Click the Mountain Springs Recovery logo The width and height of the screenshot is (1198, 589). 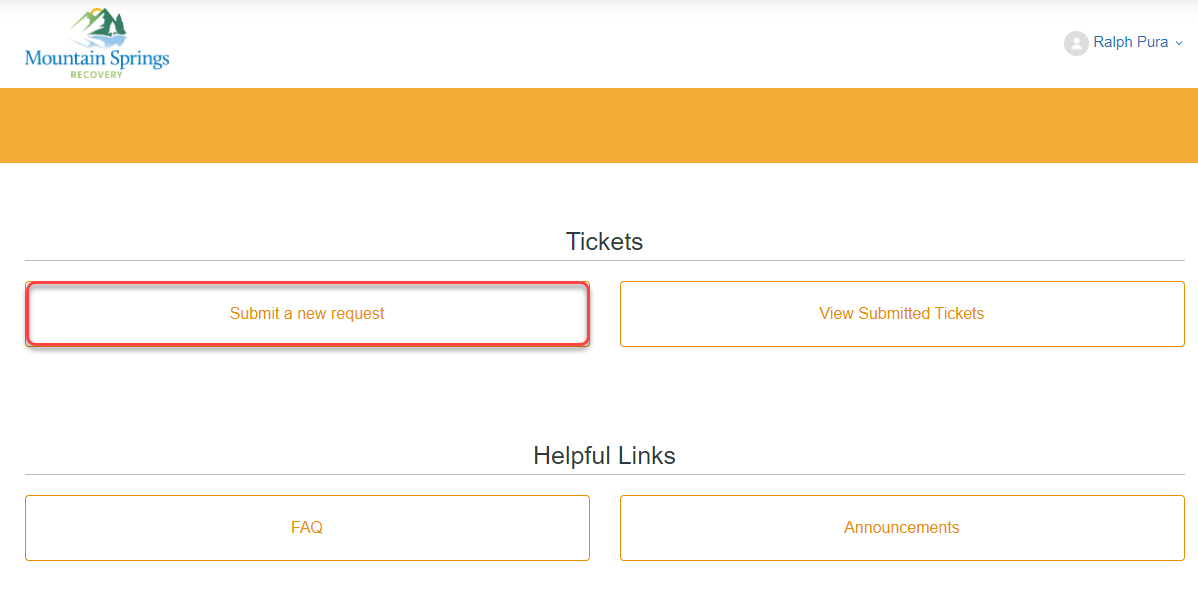[x=97, y=44]
